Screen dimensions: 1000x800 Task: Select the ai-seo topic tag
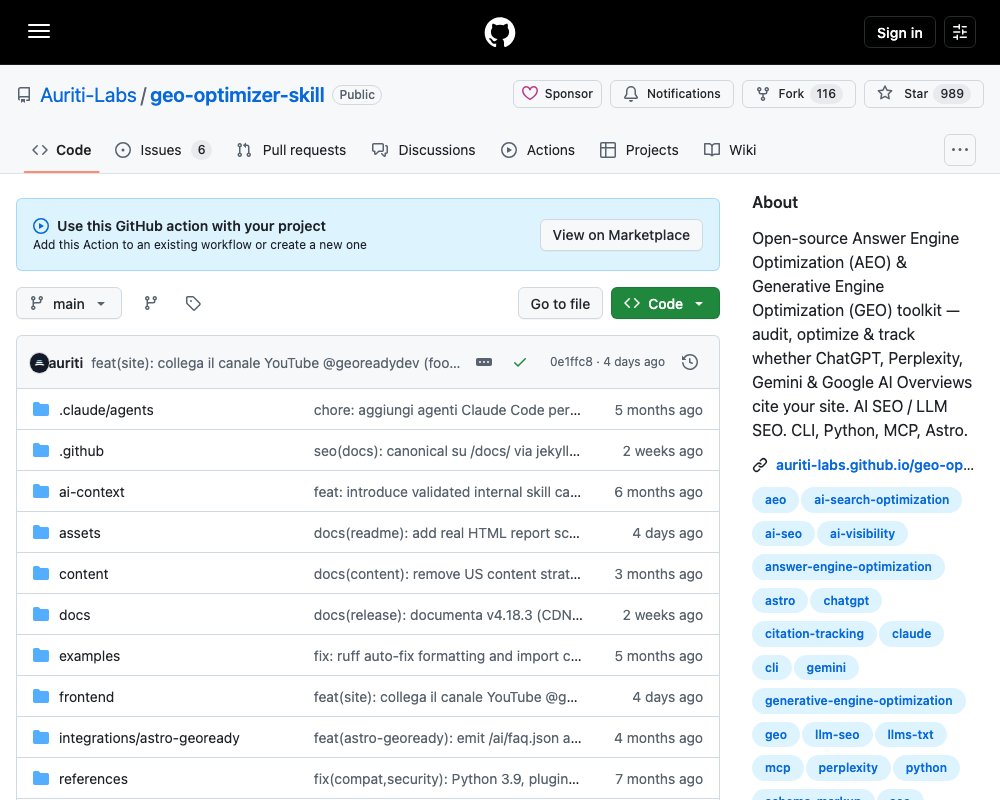point(783,533)
